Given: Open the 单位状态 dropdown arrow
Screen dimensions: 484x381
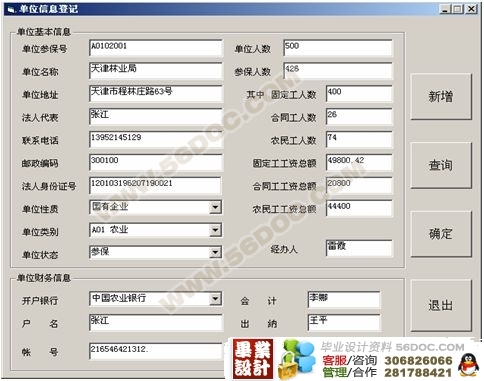Looking at the screenshot, I should (x=215, y=253).
